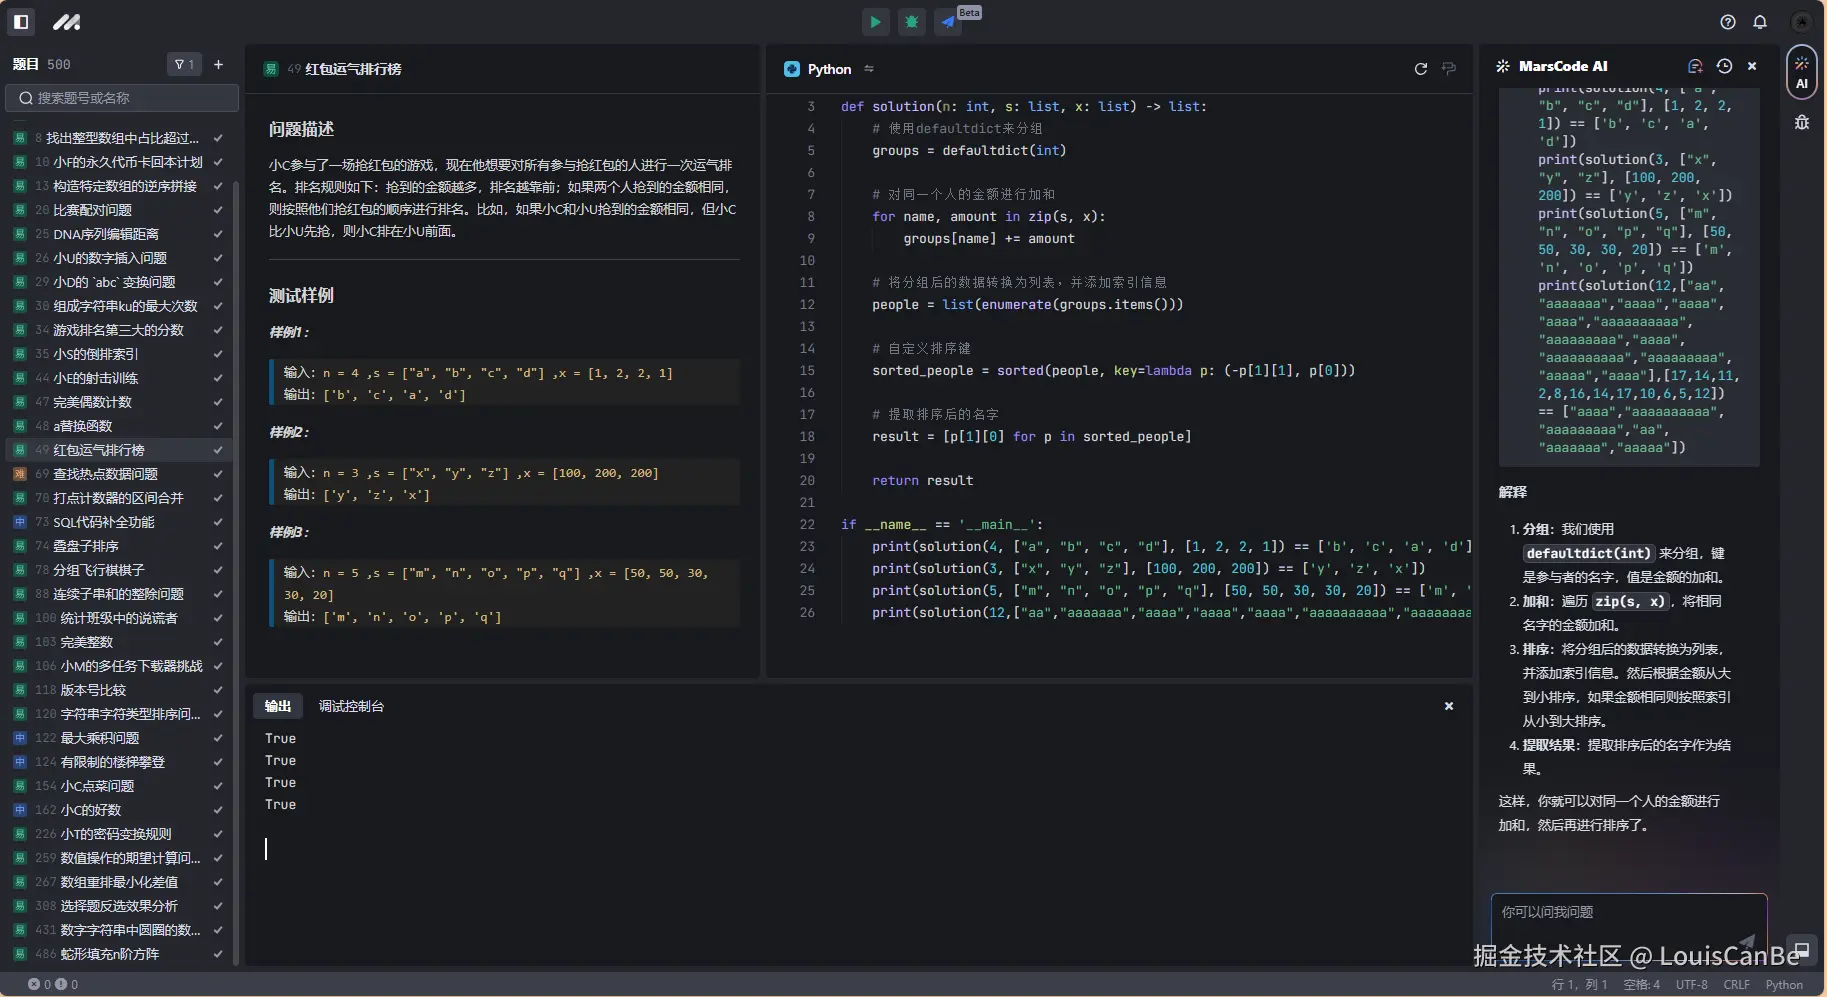This screenshot has height=997, width=1827.
Task: Open problem 73 SQL代码补全功能
Action: [103, 522]
